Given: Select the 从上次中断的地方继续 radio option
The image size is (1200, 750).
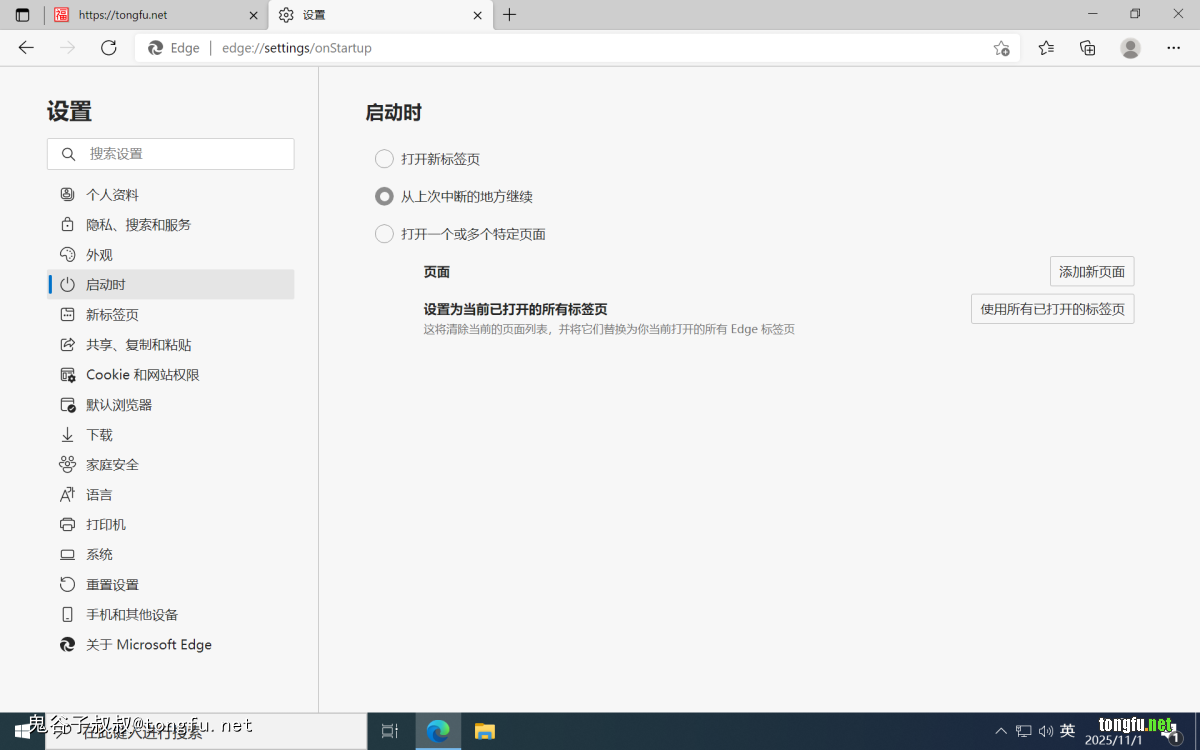Looking at the screenshot, I should pyautogui.click(x=384, y=197).
